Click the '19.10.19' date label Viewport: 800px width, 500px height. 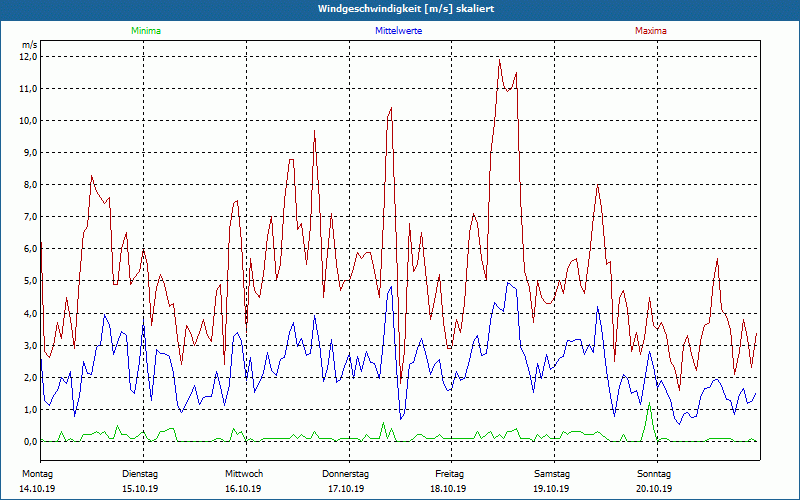pyautogui.click(x=551, y=489)
